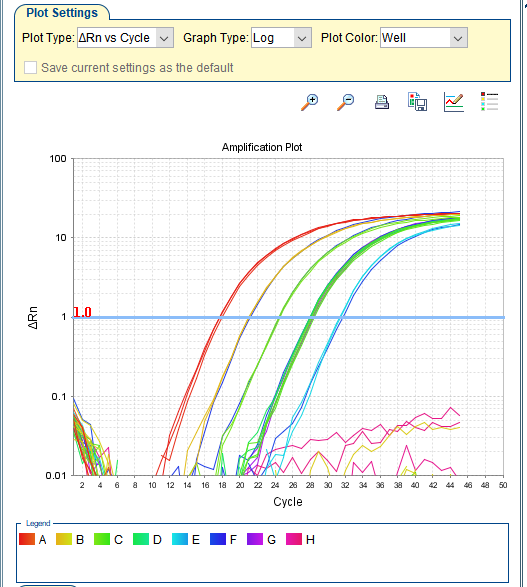This screenshot has height=587, width=527.
Task: Print the amplification plot
Action: tap(382, 102)
